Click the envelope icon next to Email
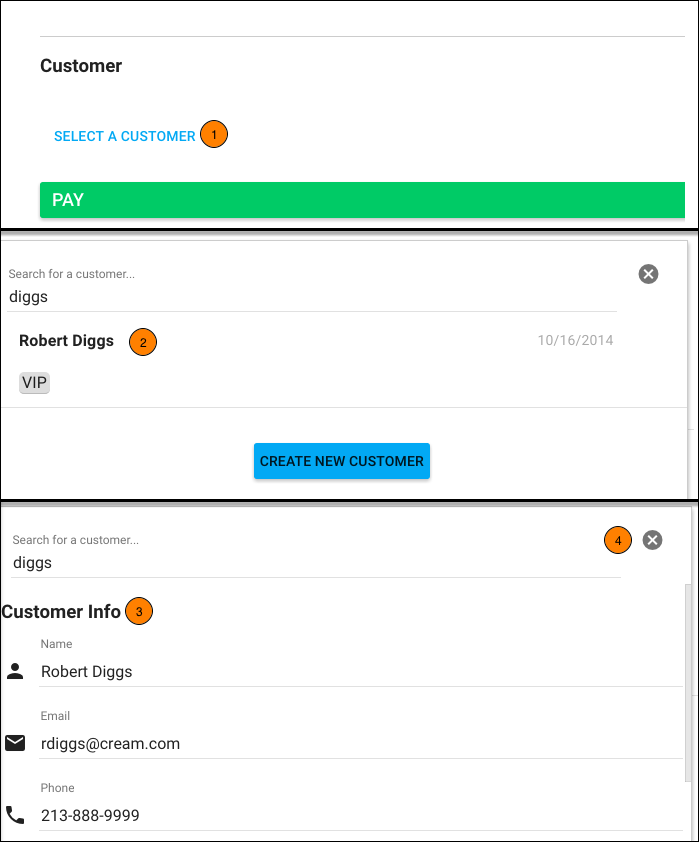Screen dimensions: 699x842 [14, 743]
